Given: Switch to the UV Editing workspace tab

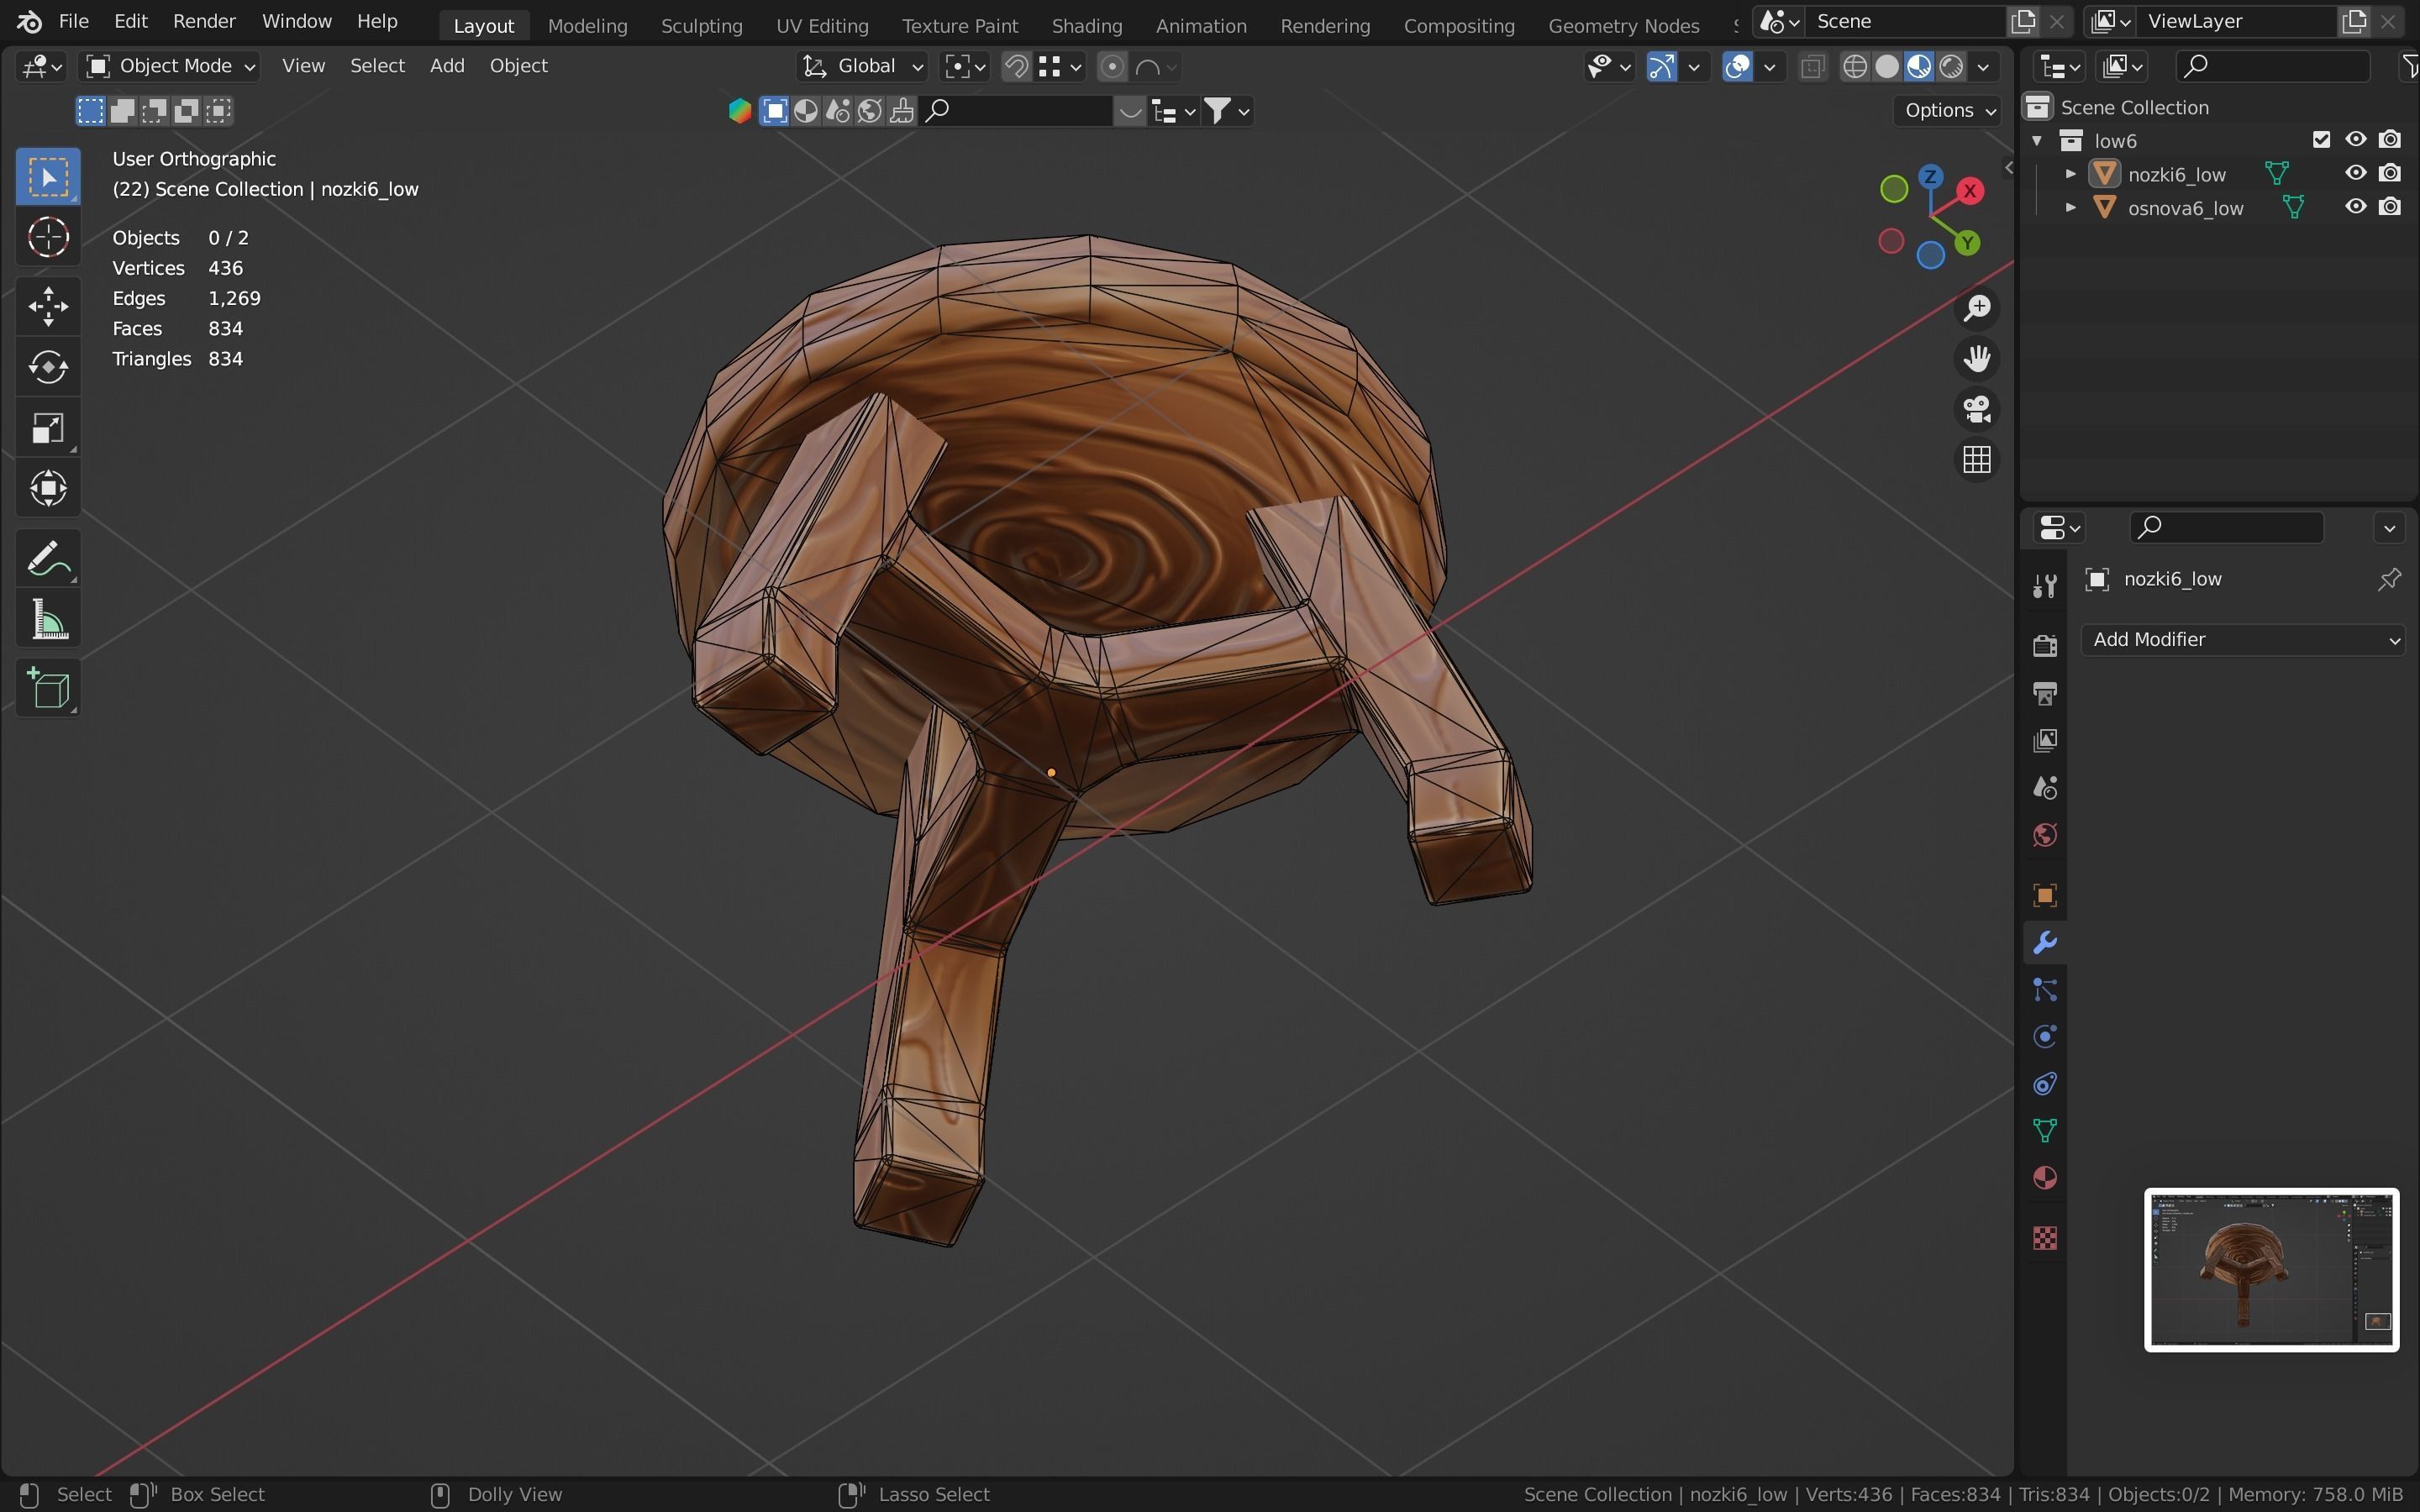Looking at the screenshot, I should 822,25.
